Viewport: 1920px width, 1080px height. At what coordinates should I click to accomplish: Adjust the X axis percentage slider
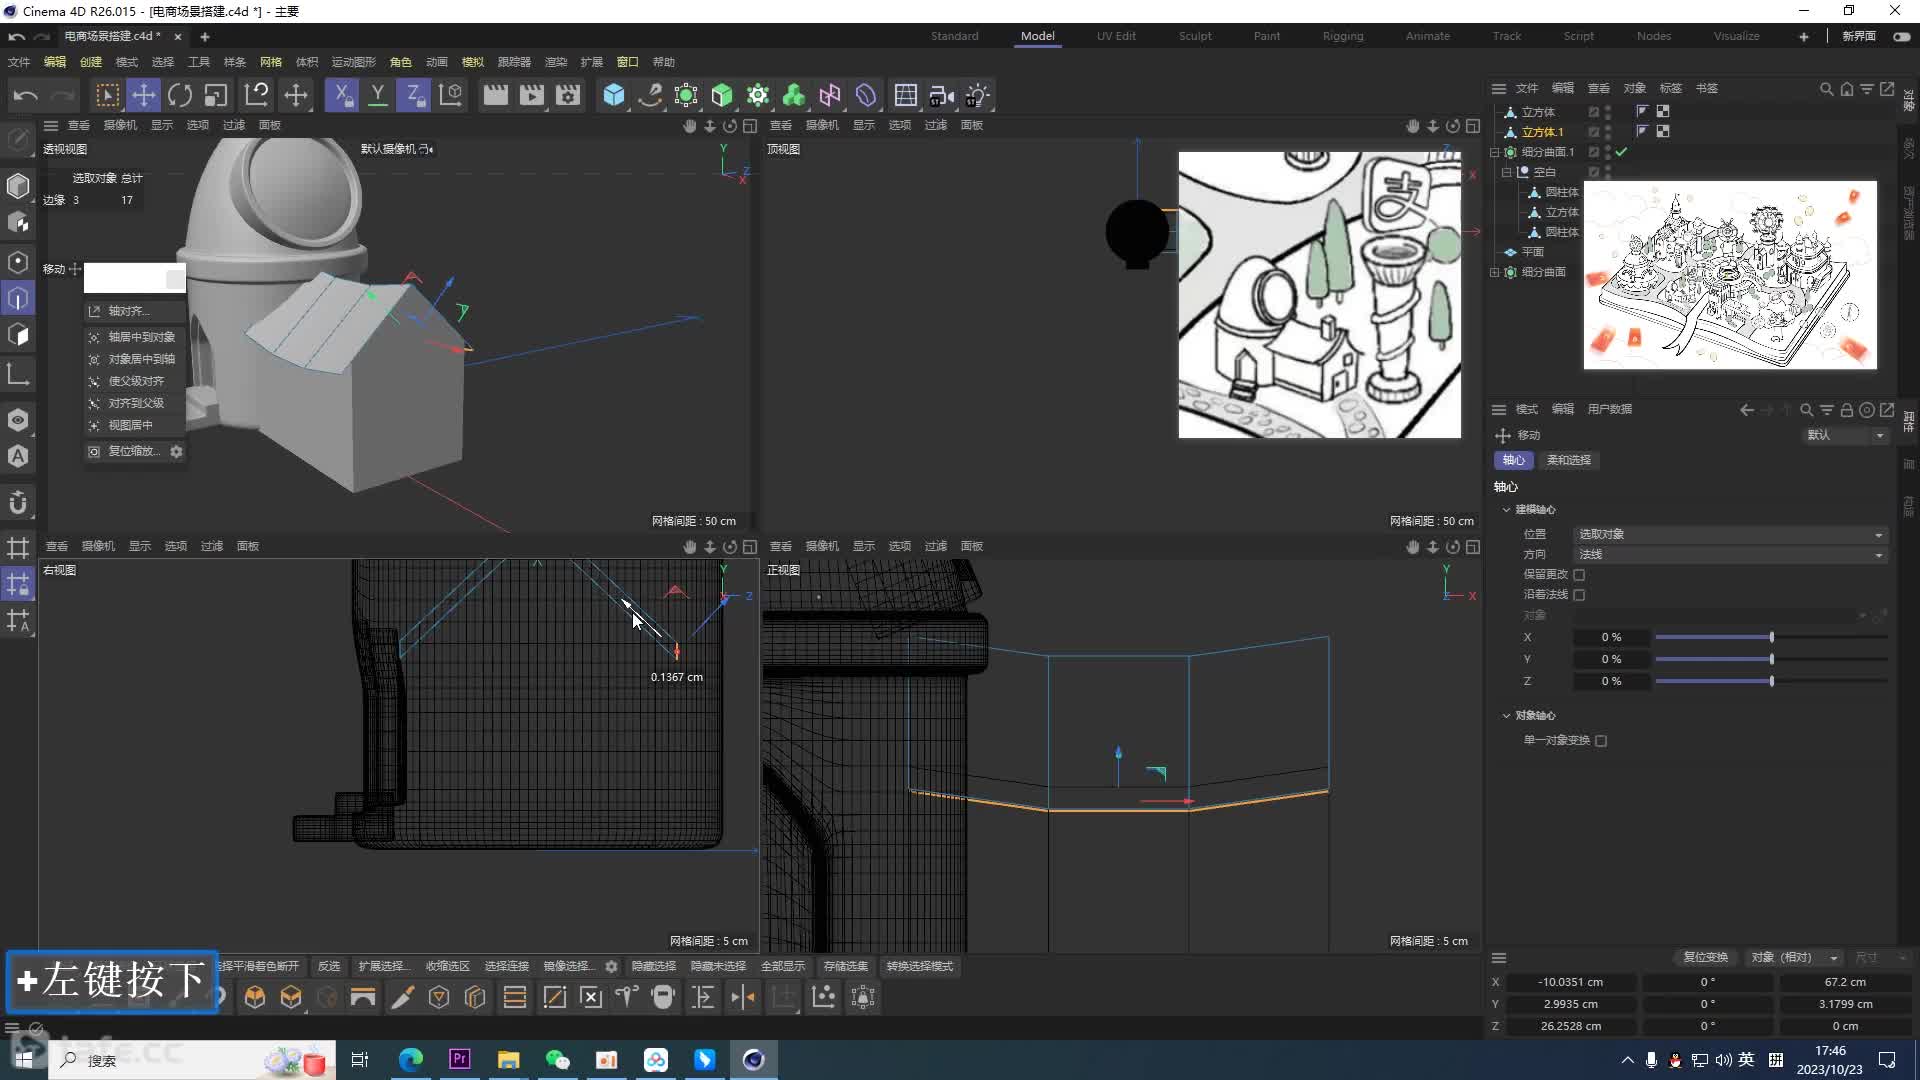point(1771,638)
